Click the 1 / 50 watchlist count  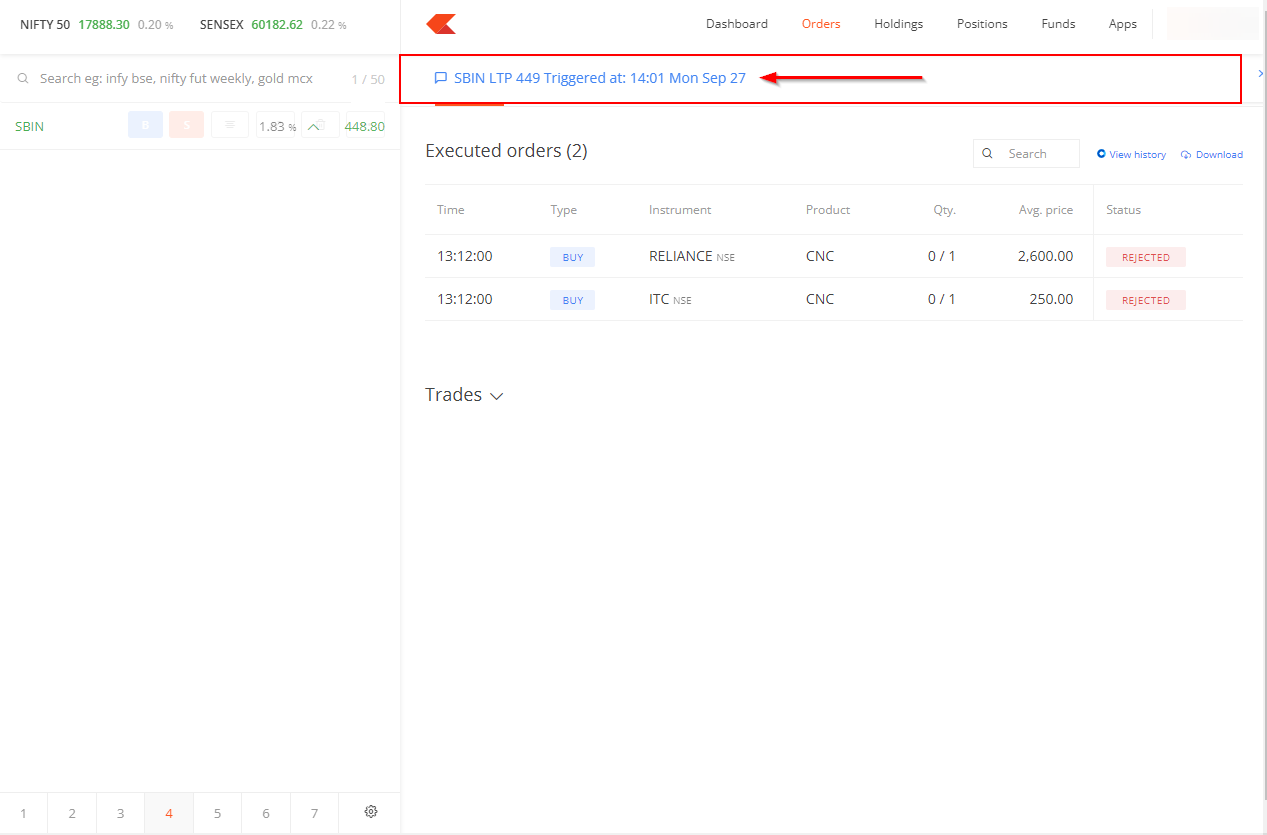pyautogui.click(x=368, y=79)
